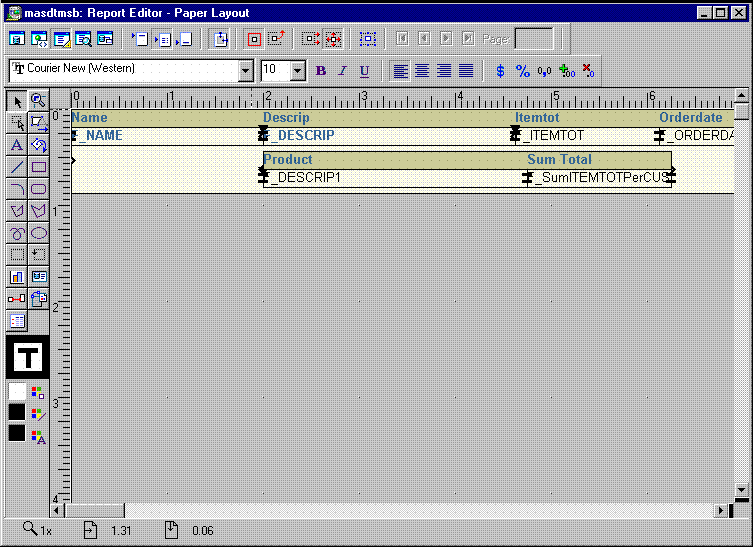The image size is (753, 547).
Task: Select the Reshape tool
Action: (38, 123)
